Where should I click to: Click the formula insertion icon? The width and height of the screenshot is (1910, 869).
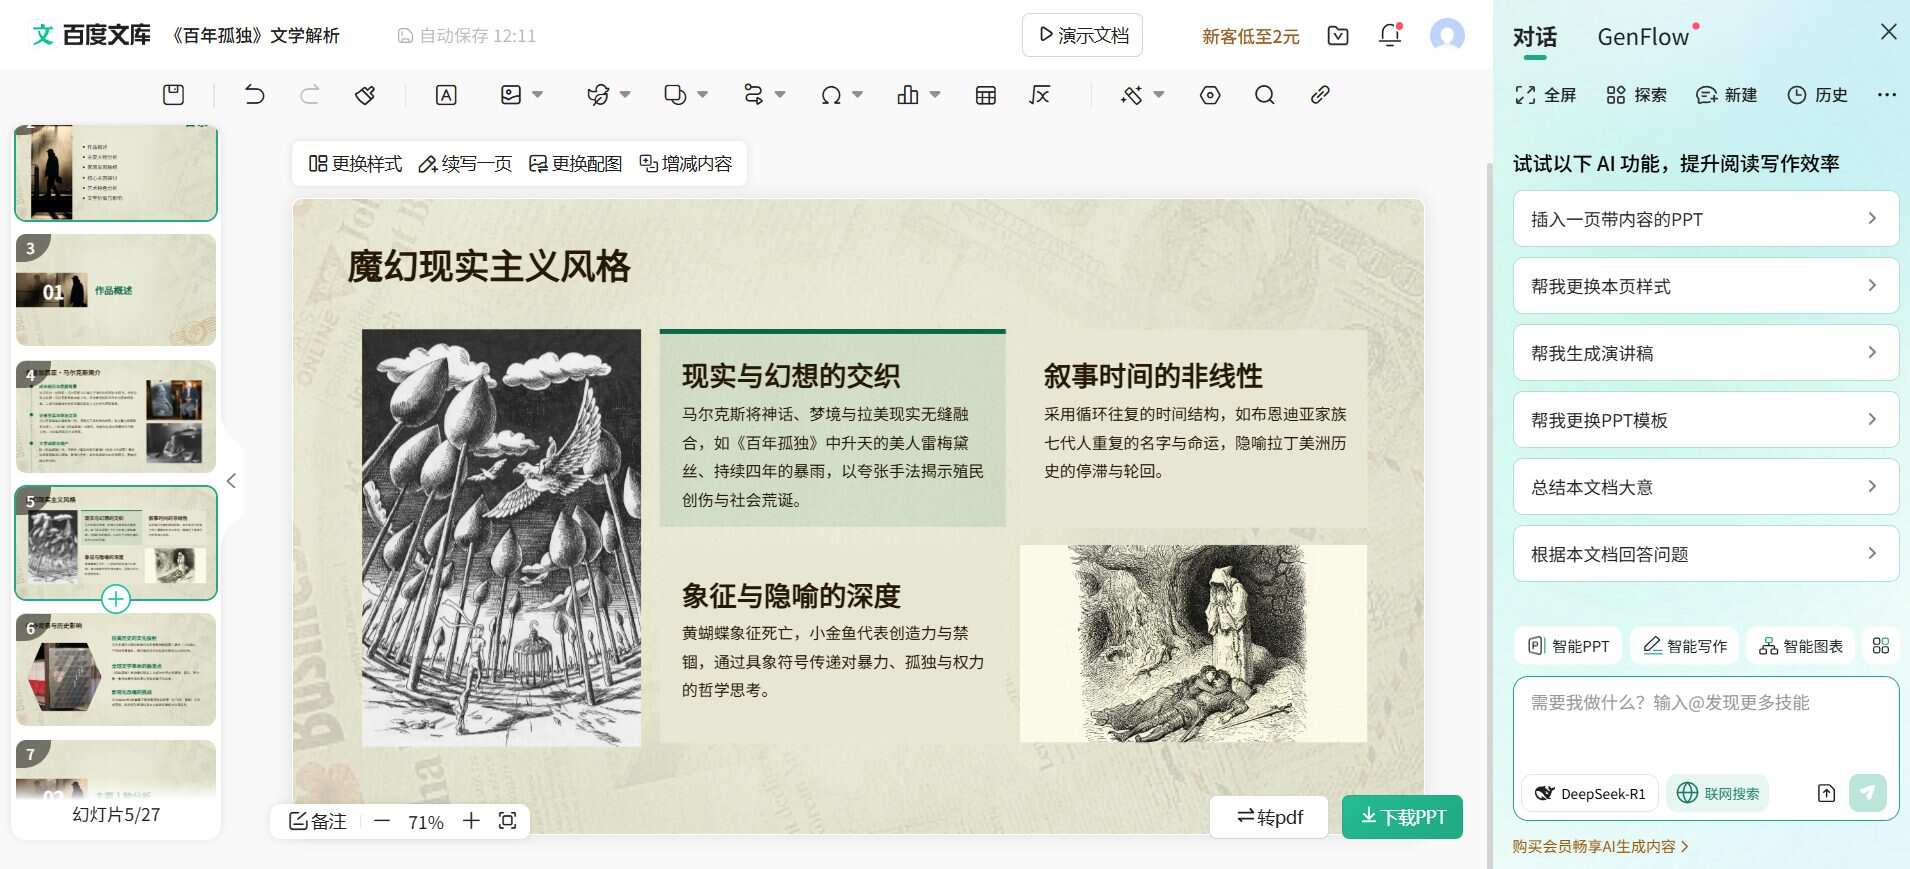[x=1040, y=95]
